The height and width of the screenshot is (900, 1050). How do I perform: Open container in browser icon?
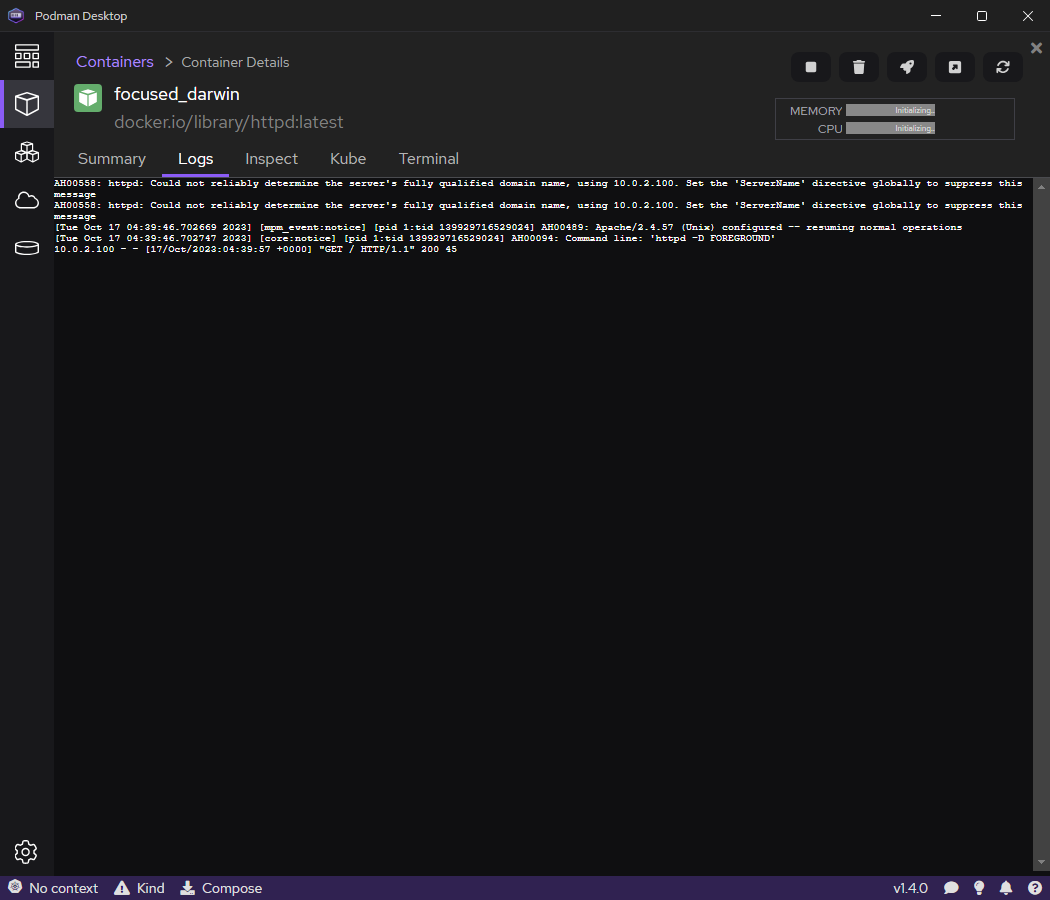(x=955, y=67)
